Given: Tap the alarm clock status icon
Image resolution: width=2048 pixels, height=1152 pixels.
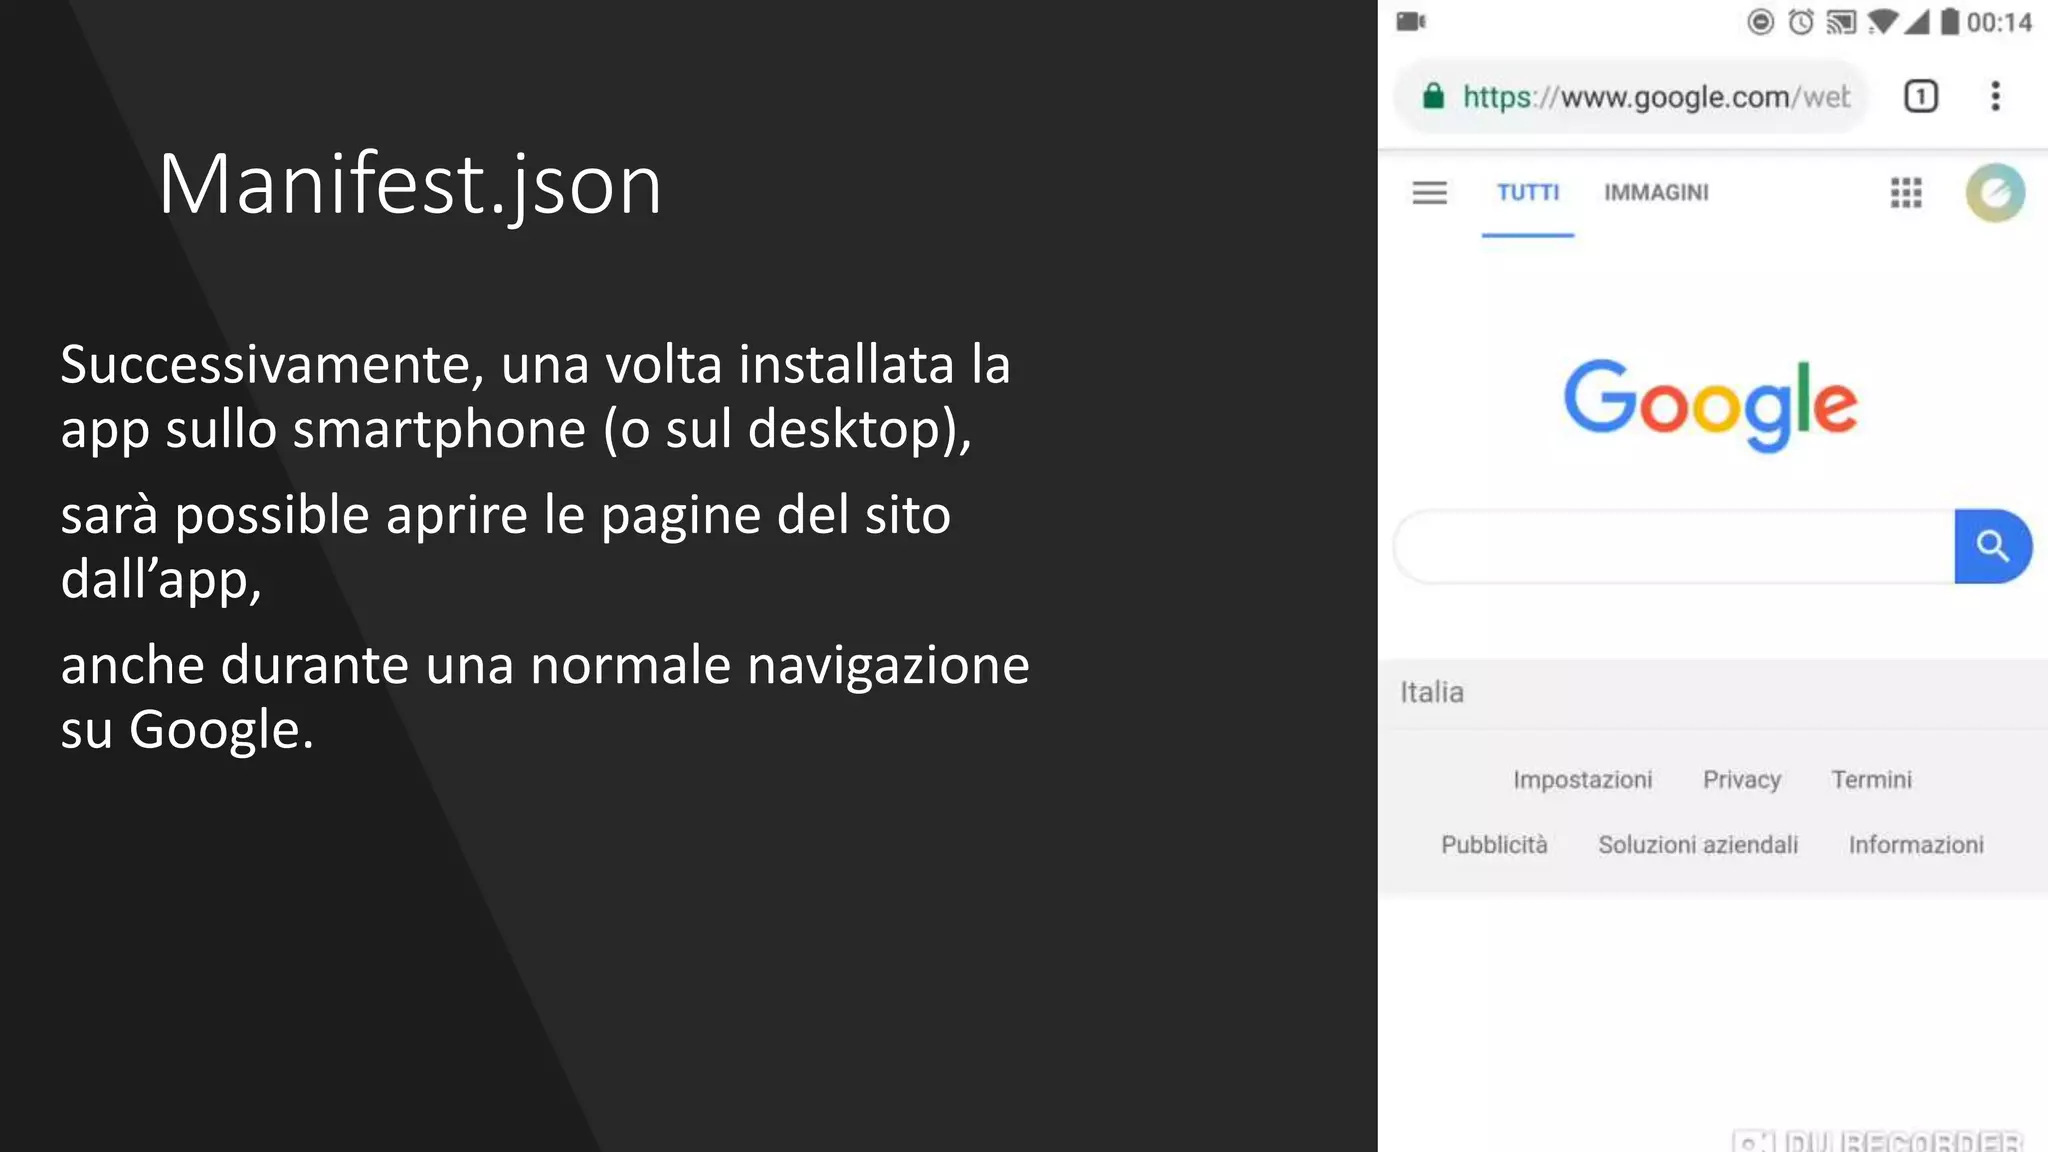Looking at the screenshot, I should coord(1801,21).
